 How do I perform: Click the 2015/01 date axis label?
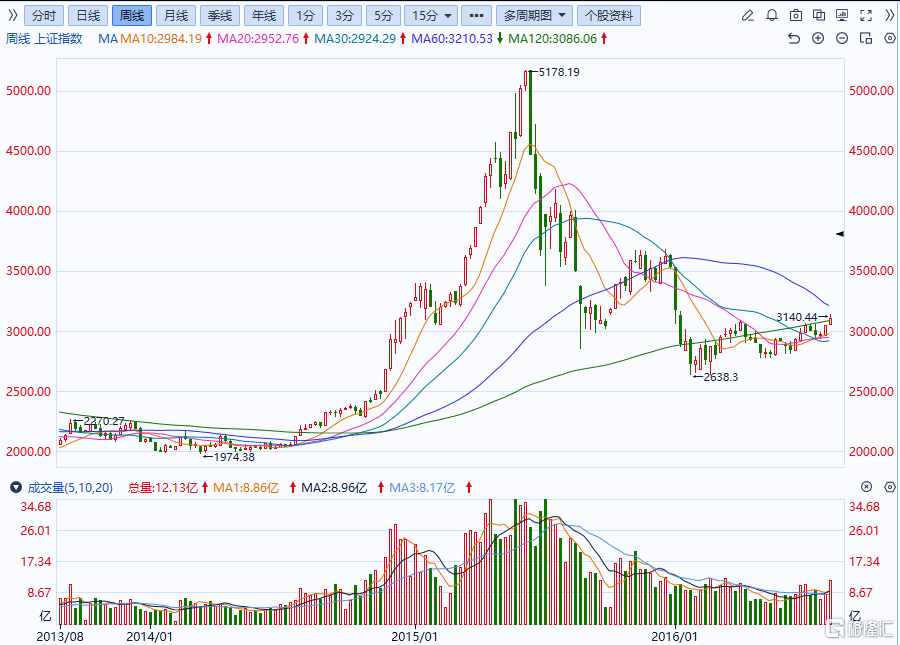[414, 636]
